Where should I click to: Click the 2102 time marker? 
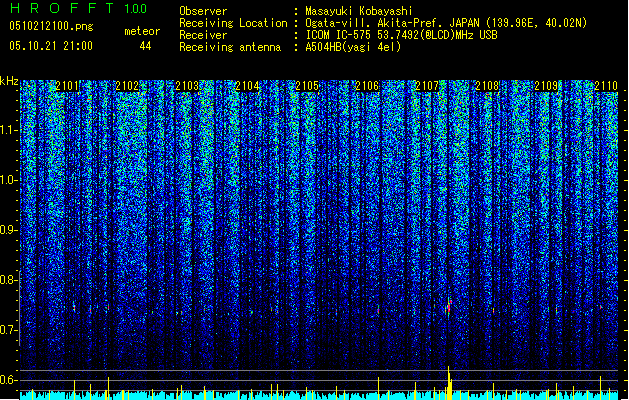click(127, 86)
